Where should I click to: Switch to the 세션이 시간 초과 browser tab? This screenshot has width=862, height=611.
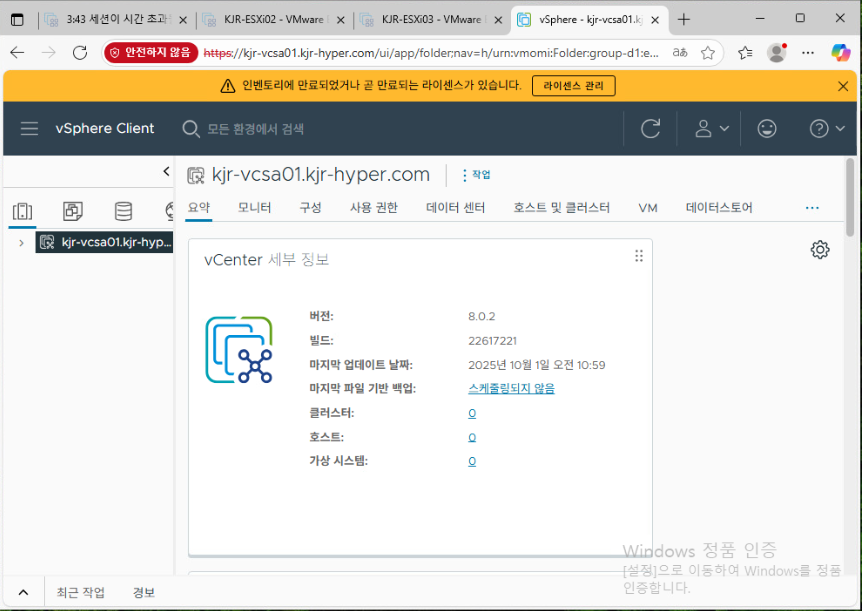coord(115,20)
